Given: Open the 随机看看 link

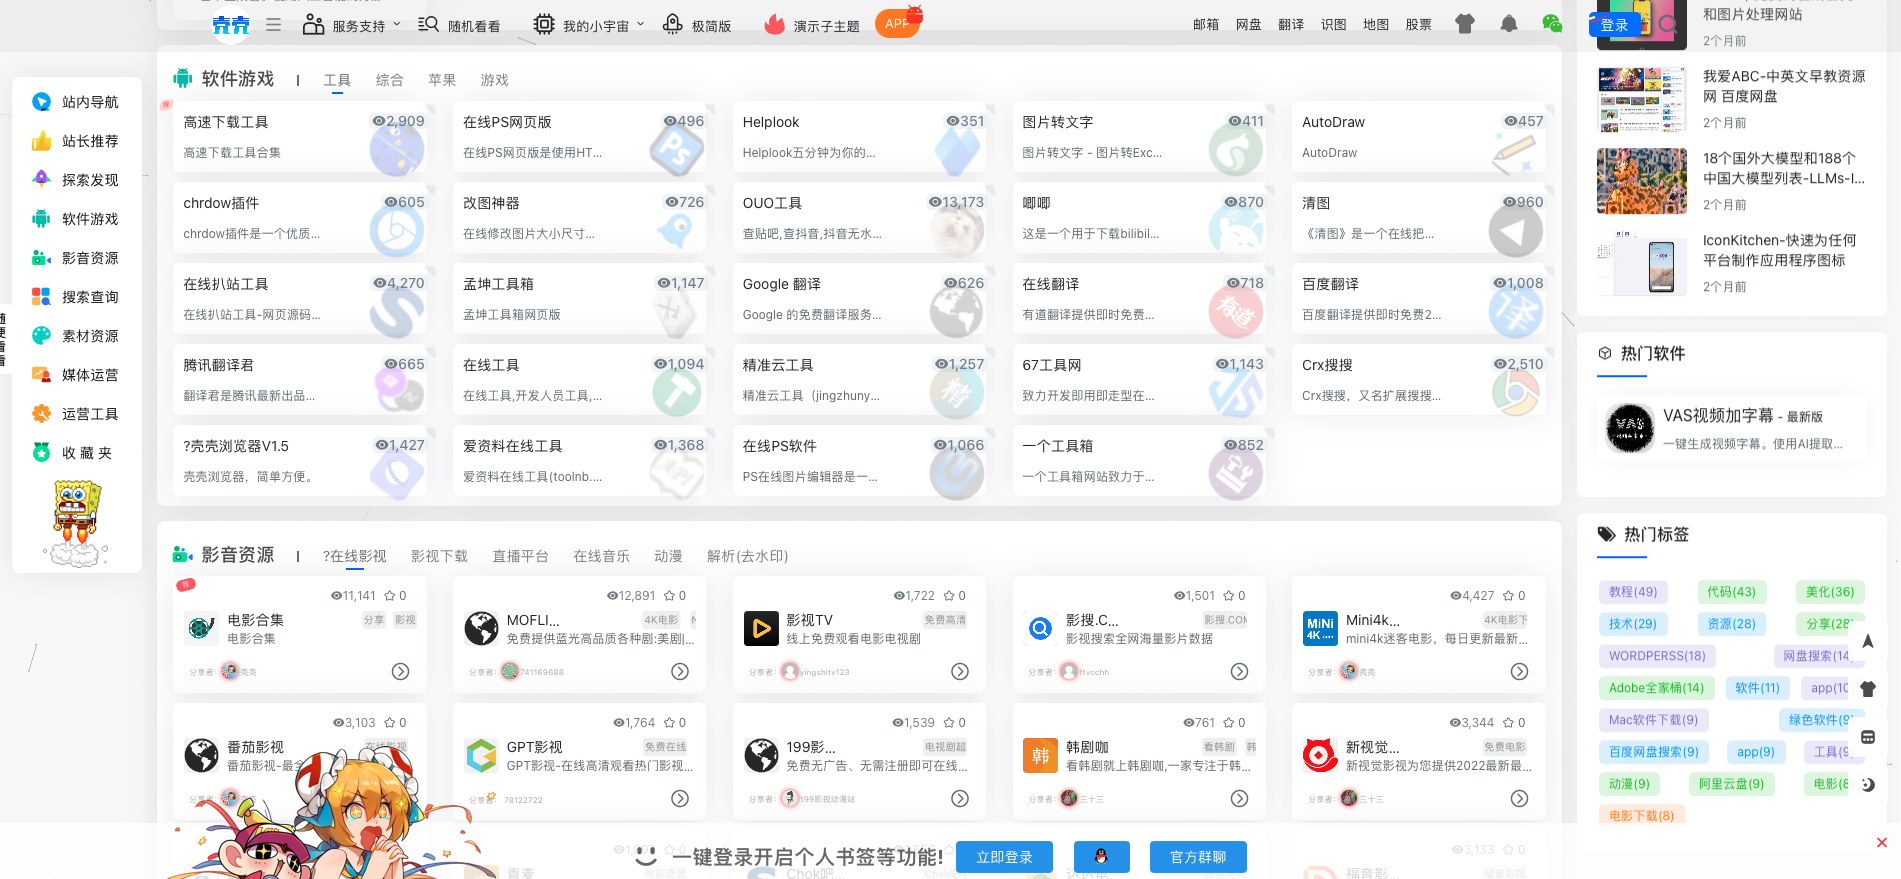Looking at the screenshot, I should (x=459, y=26).
